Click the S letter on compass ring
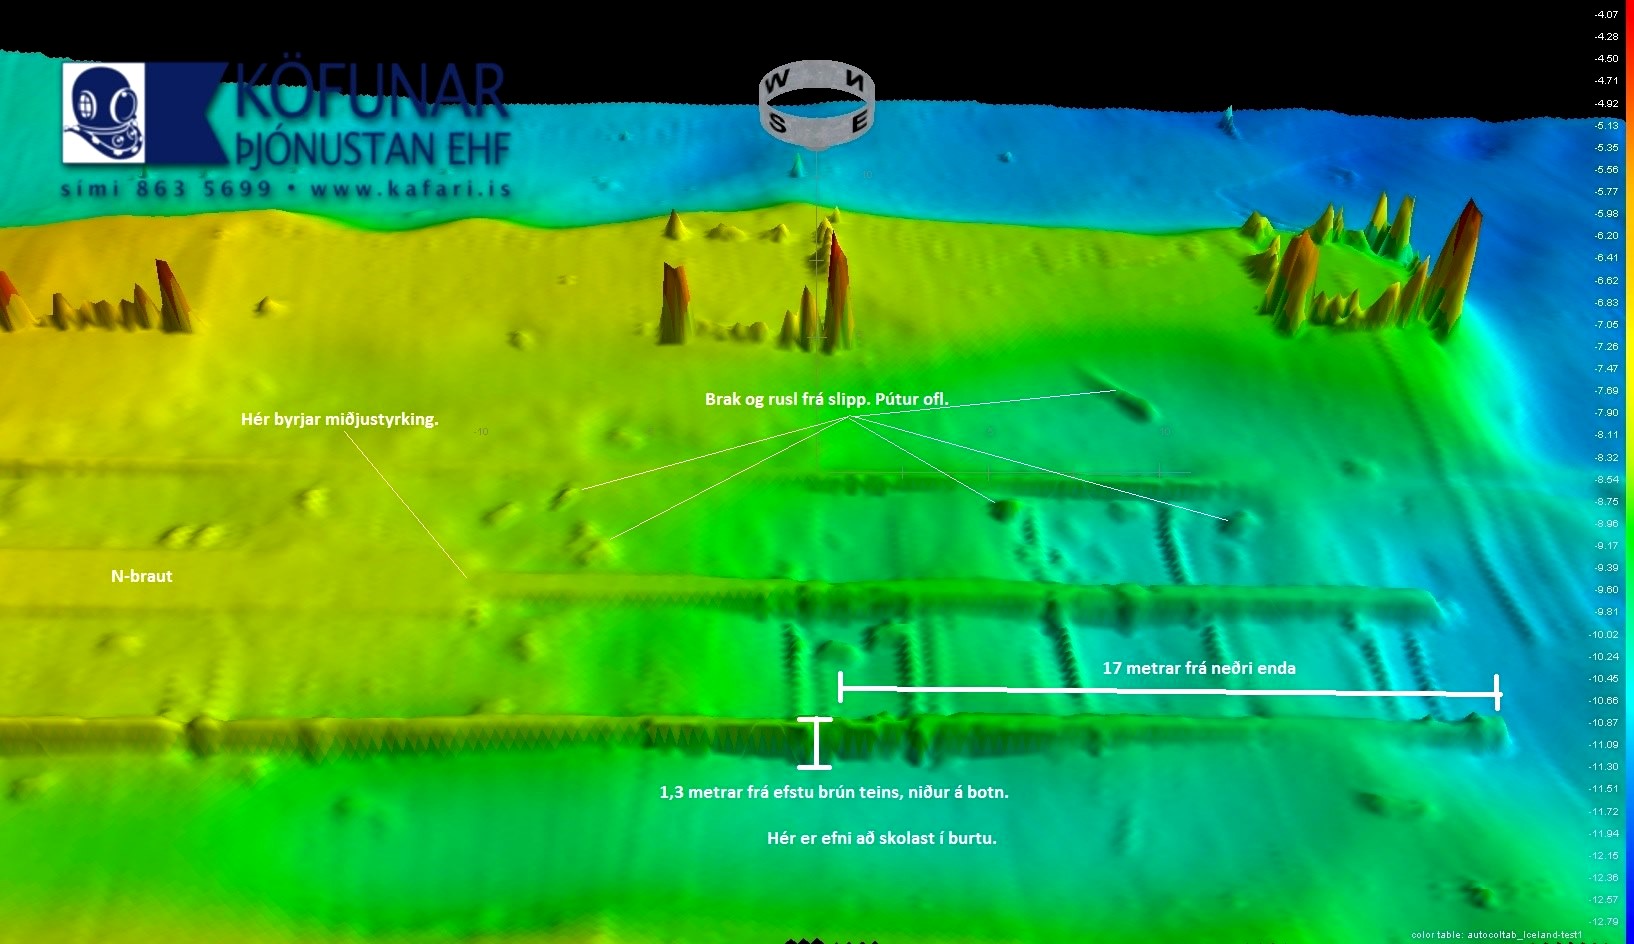1634x944 pixels. point(778,124)
